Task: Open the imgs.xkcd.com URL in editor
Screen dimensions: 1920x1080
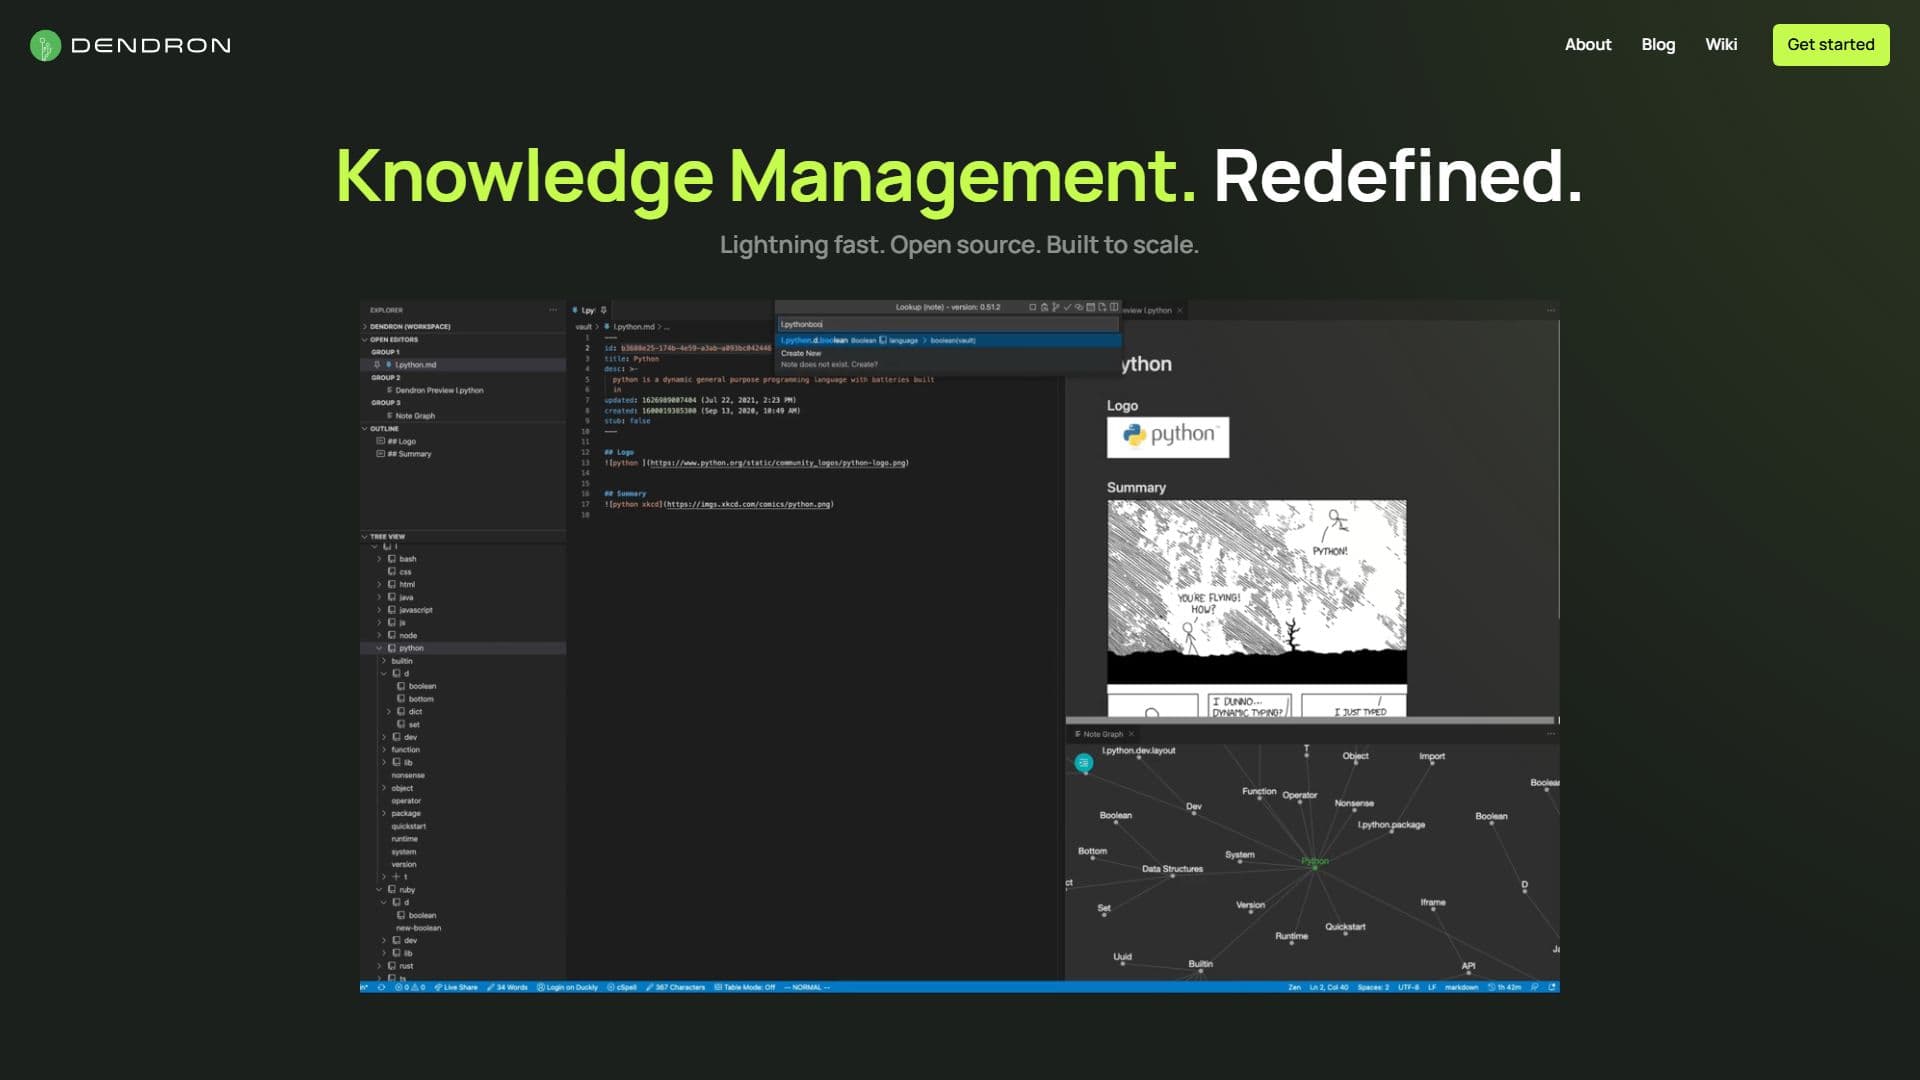Action: 749,505
